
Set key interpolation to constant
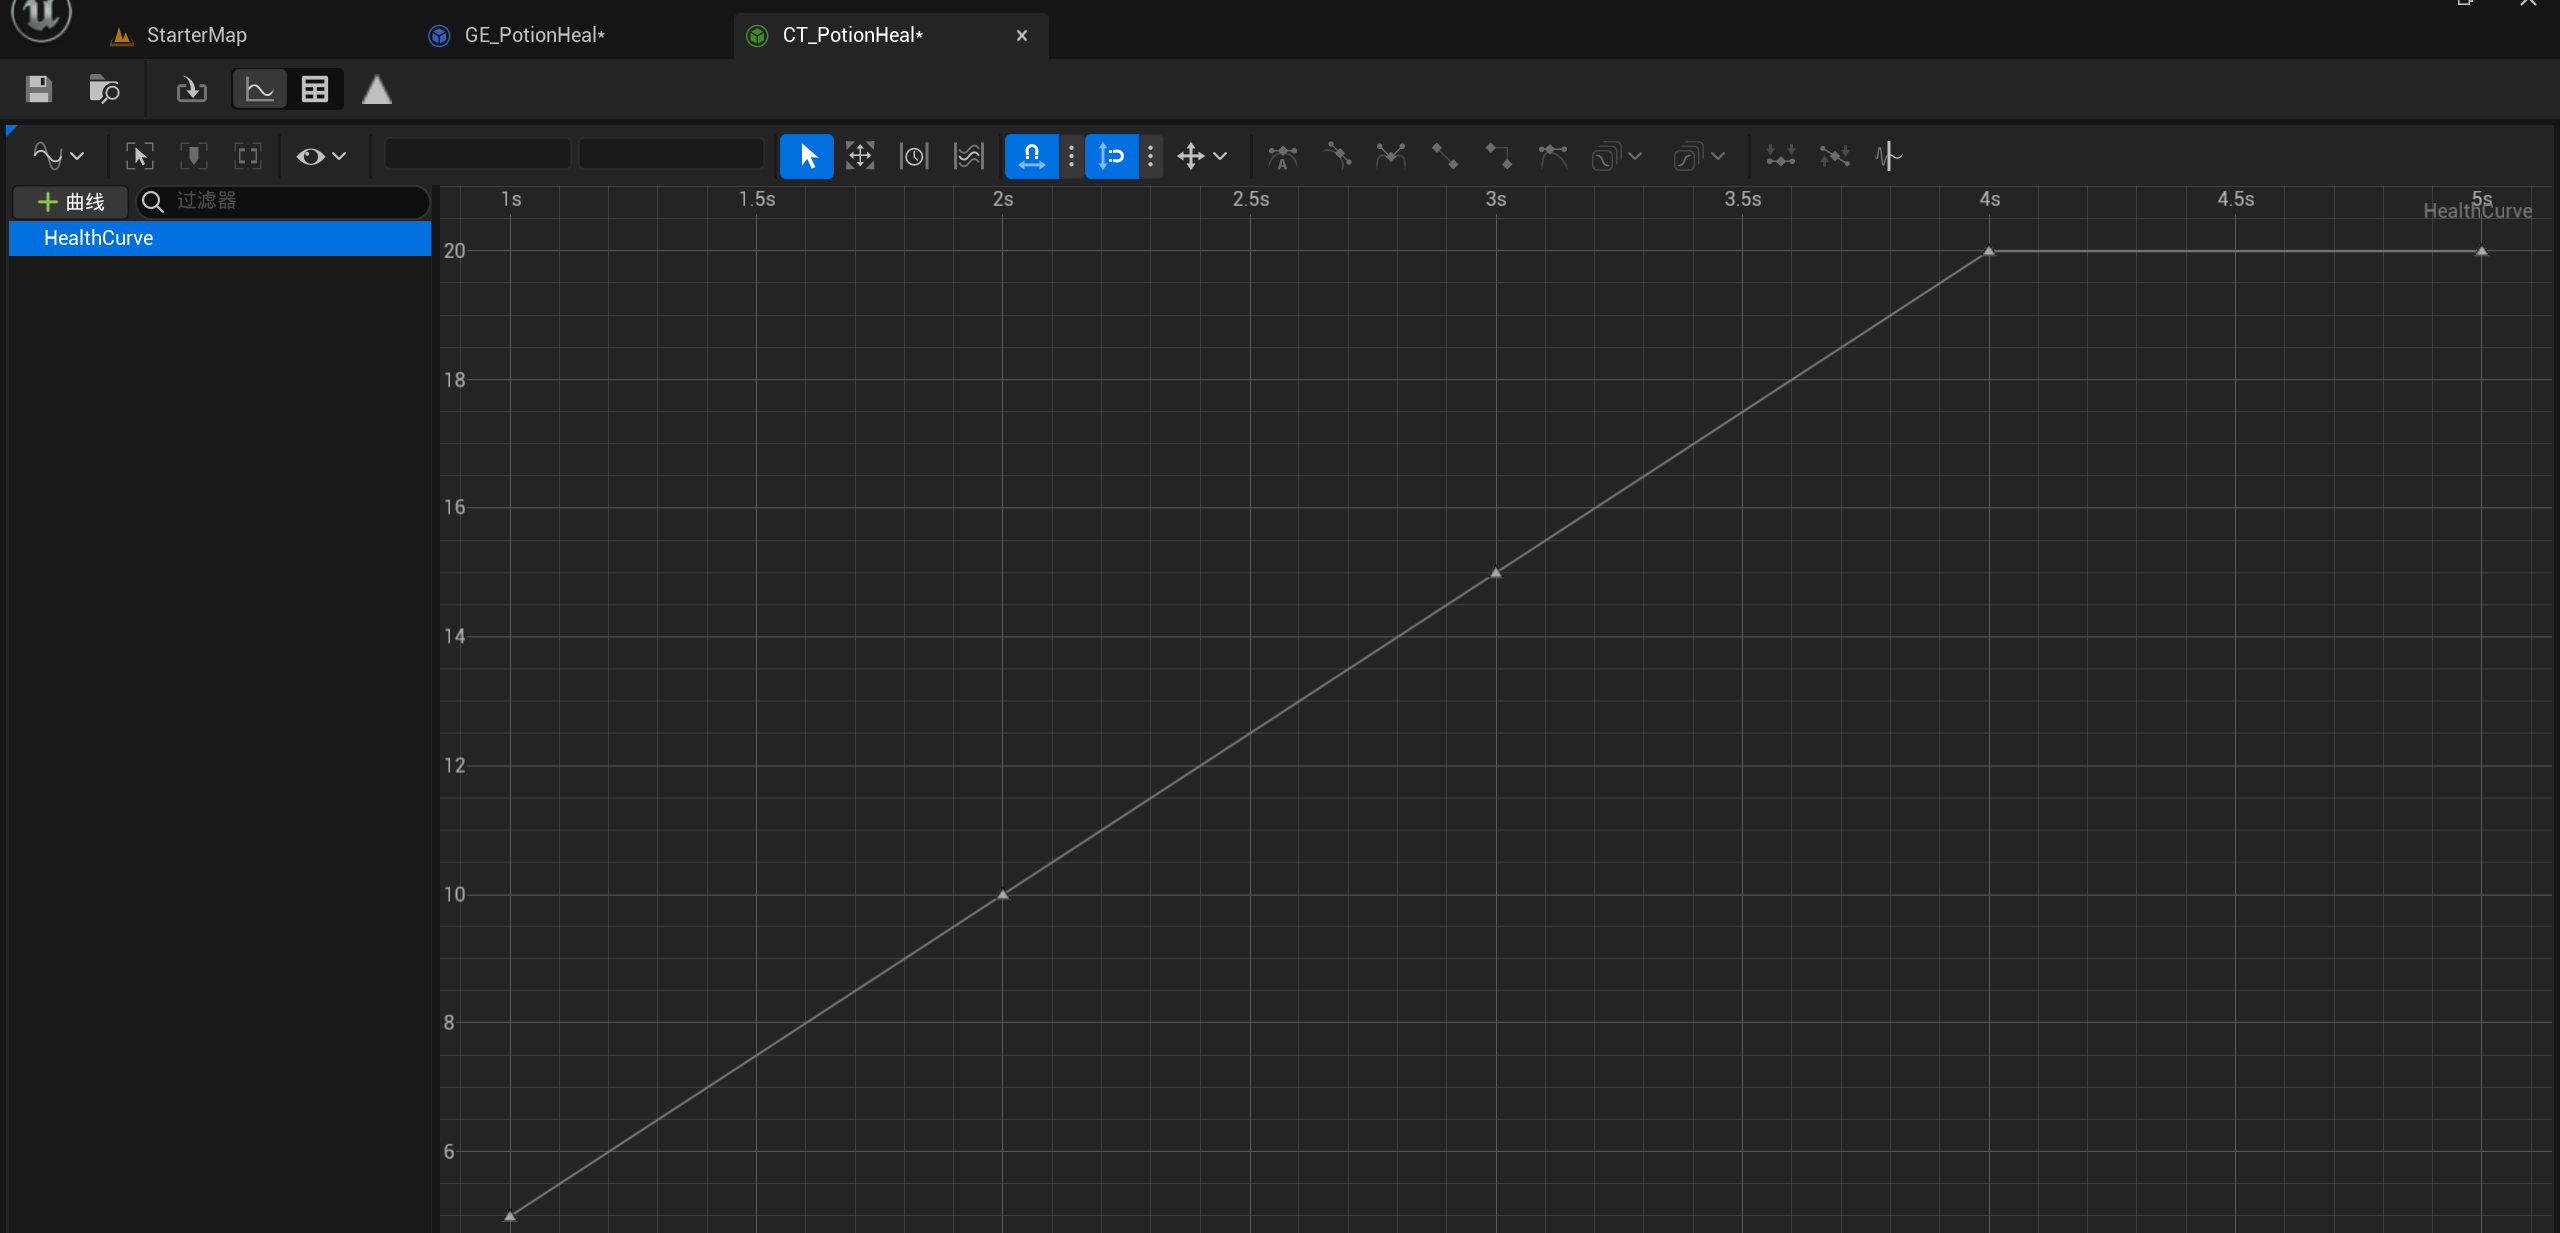pos(1498,156)
